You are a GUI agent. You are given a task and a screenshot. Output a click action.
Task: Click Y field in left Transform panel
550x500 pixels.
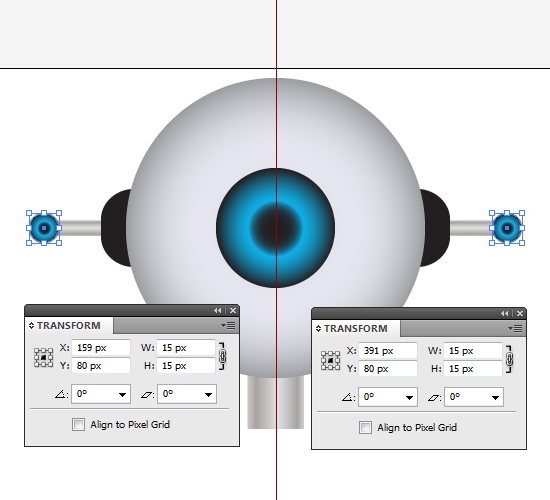tap(101, 366)
